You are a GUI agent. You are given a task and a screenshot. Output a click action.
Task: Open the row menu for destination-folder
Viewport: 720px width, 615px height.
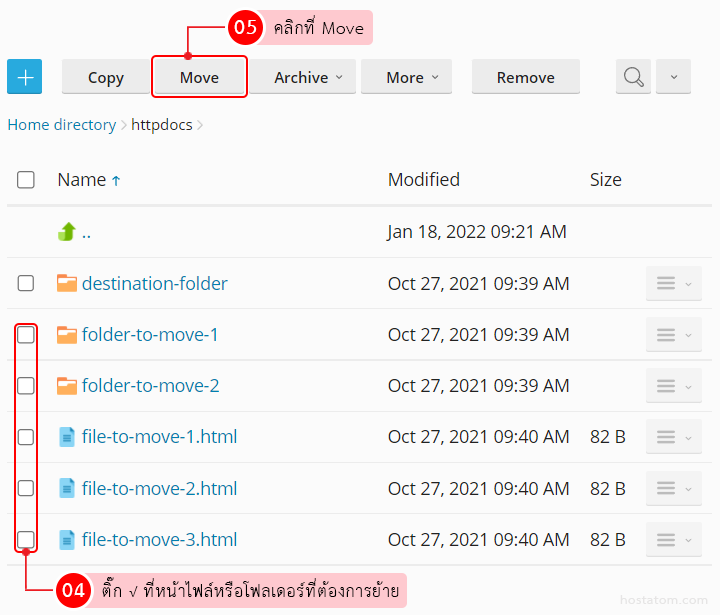pyautogui.click(x=673, y=284)
